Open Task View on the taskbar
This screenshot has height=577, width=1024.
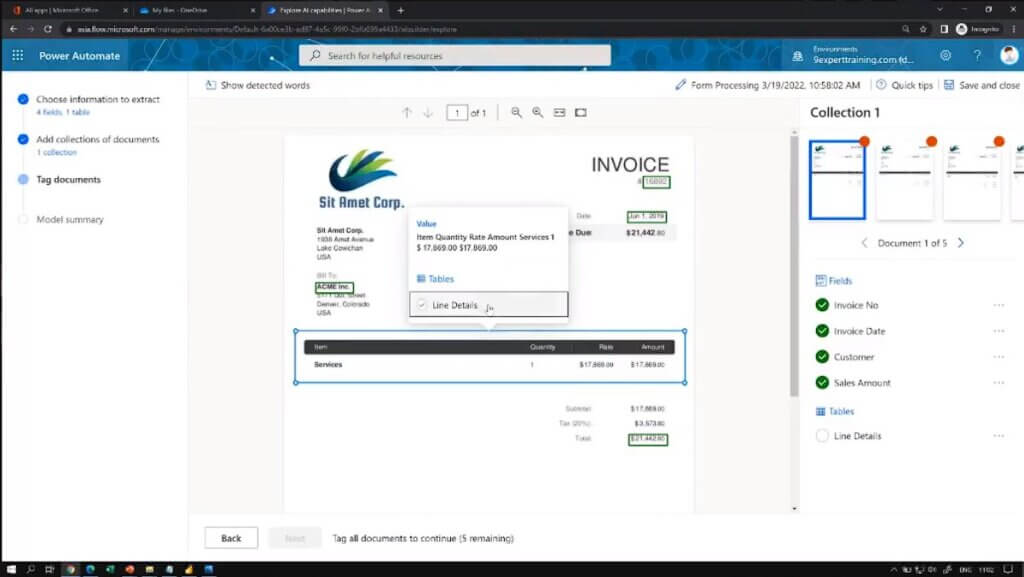pos(50,569)
